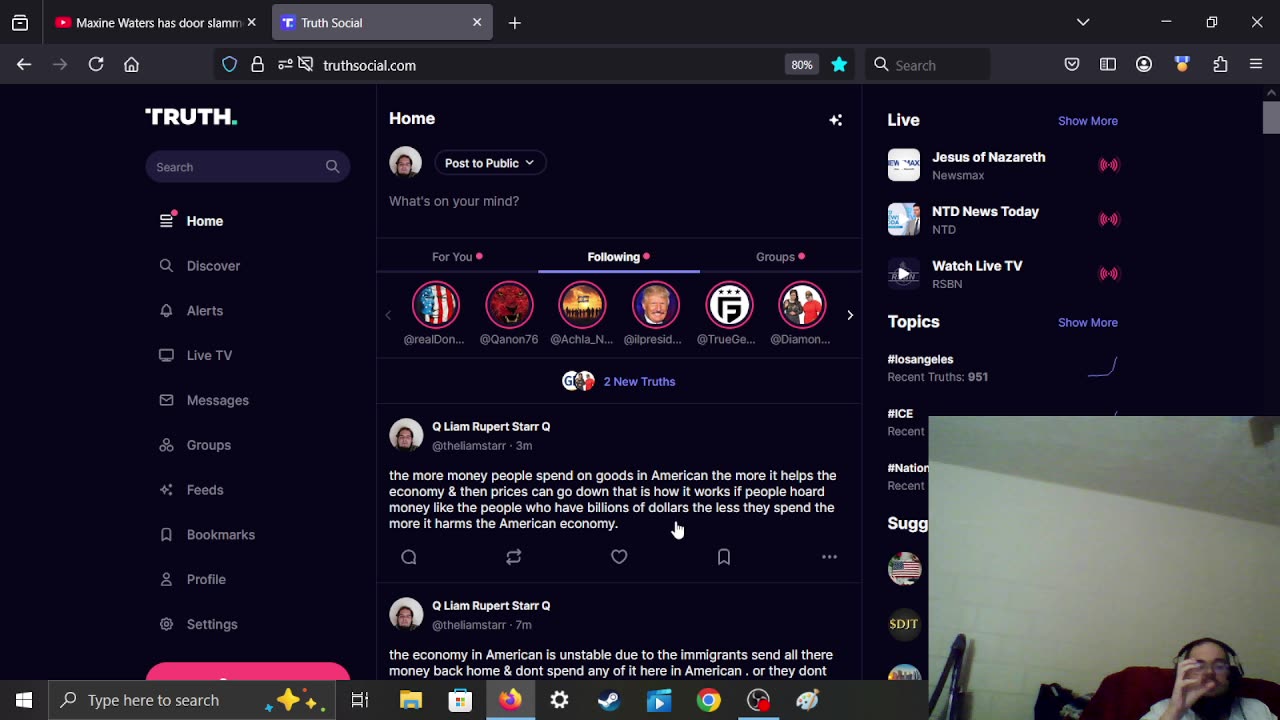Open more options for 3m post

[x=829, y=557]
